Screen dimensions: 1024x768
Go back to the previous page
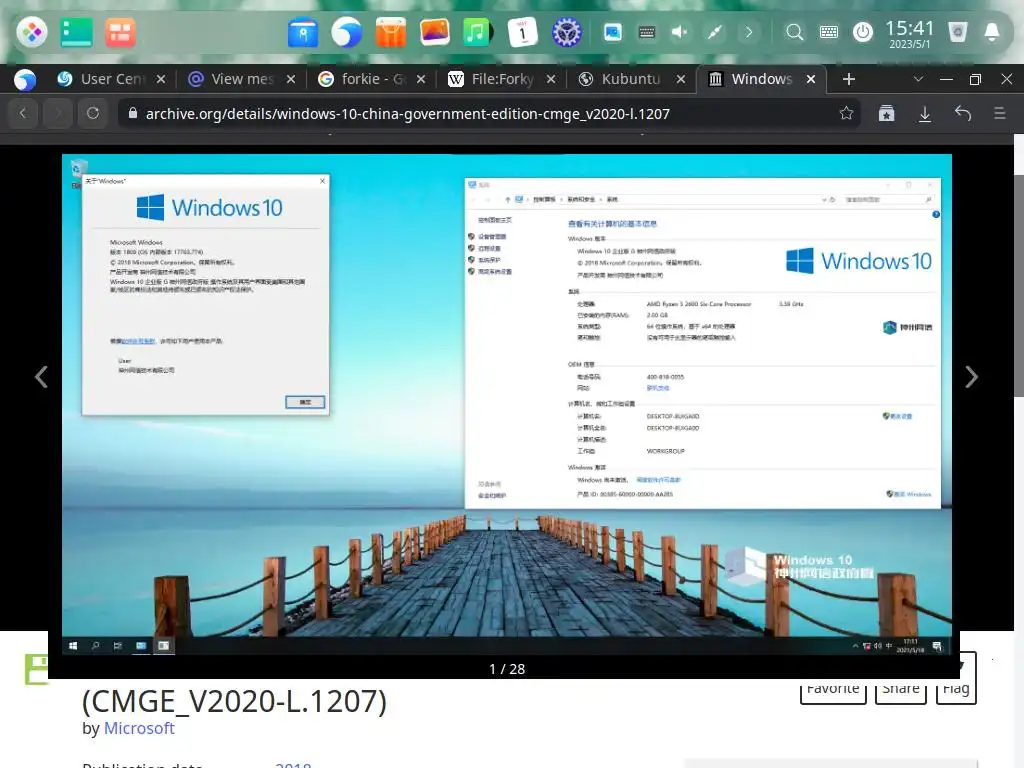pyautogui.click(x=23, y=113)
